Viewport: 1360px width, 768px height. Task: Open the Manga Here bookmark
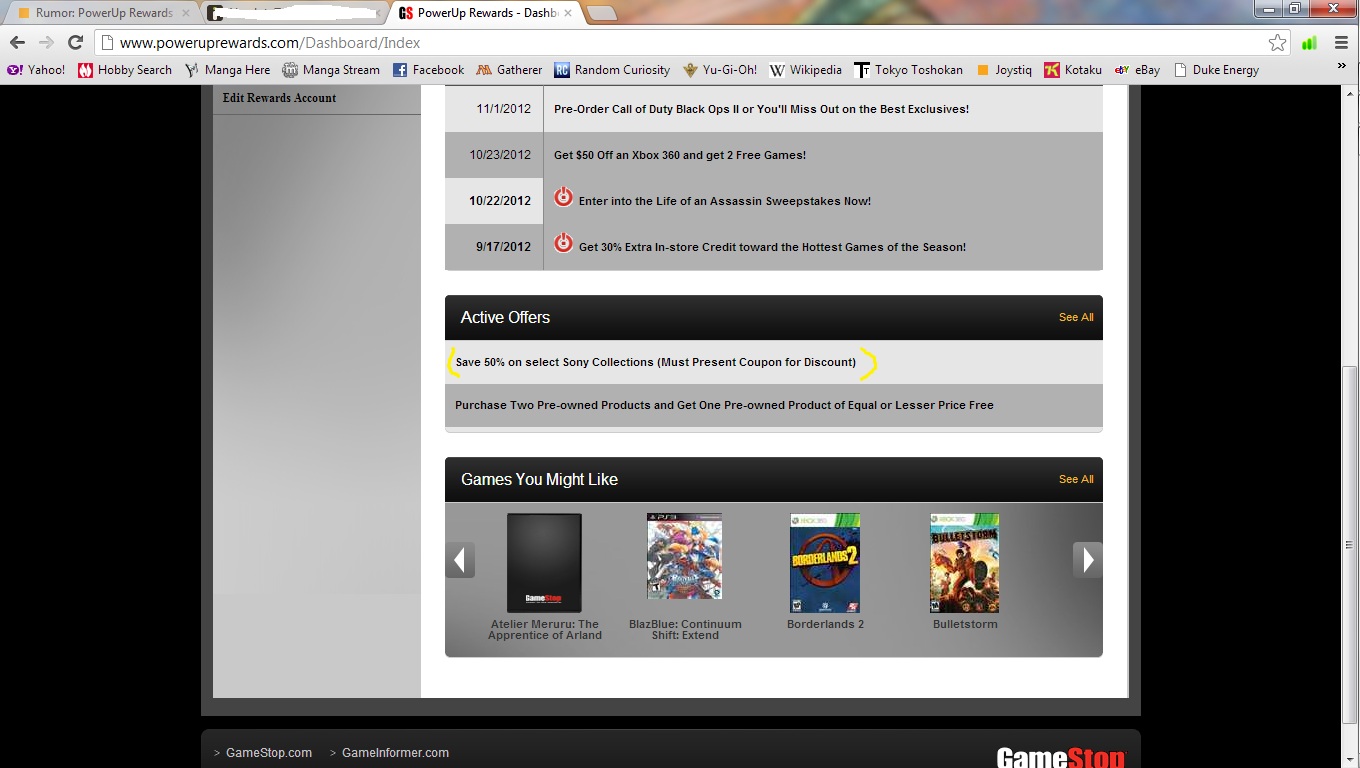227,70
